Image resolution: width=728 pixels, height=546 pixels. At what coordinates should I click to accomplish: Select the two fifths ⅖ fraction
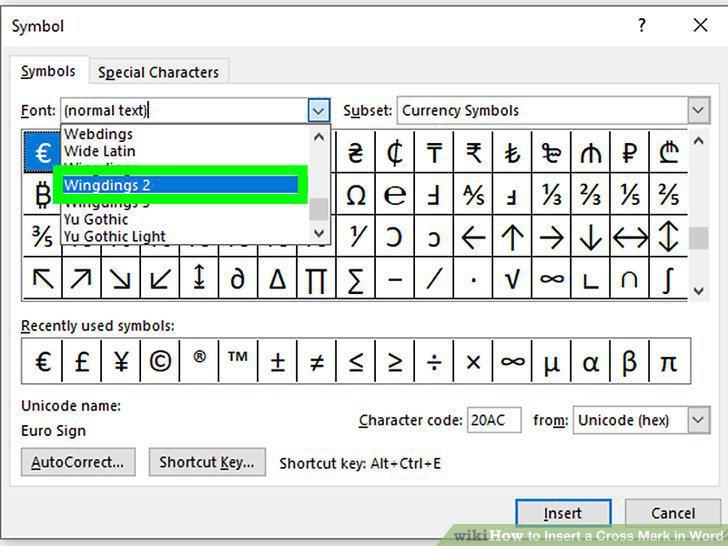coord(668,194)
